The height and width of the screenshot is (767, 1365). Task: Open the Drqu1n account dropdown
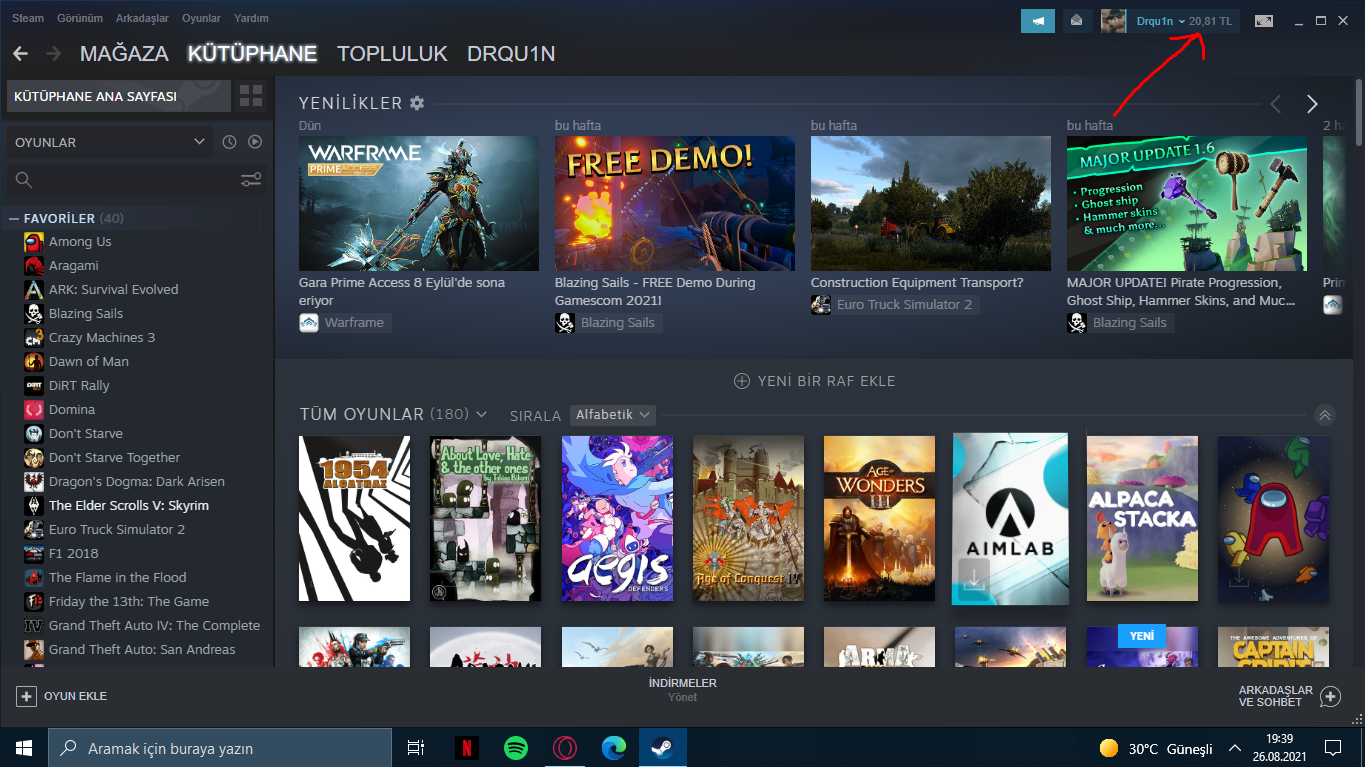click(x=1160, y=21)
